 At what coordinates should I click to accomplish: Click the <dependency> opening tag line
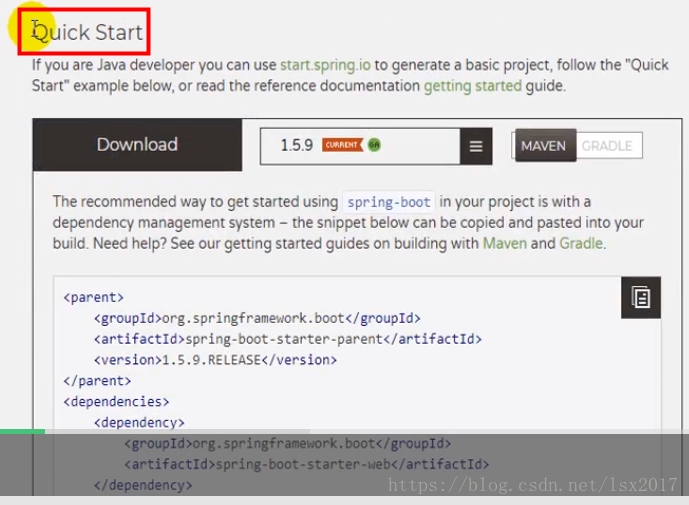tap(139, 422)
